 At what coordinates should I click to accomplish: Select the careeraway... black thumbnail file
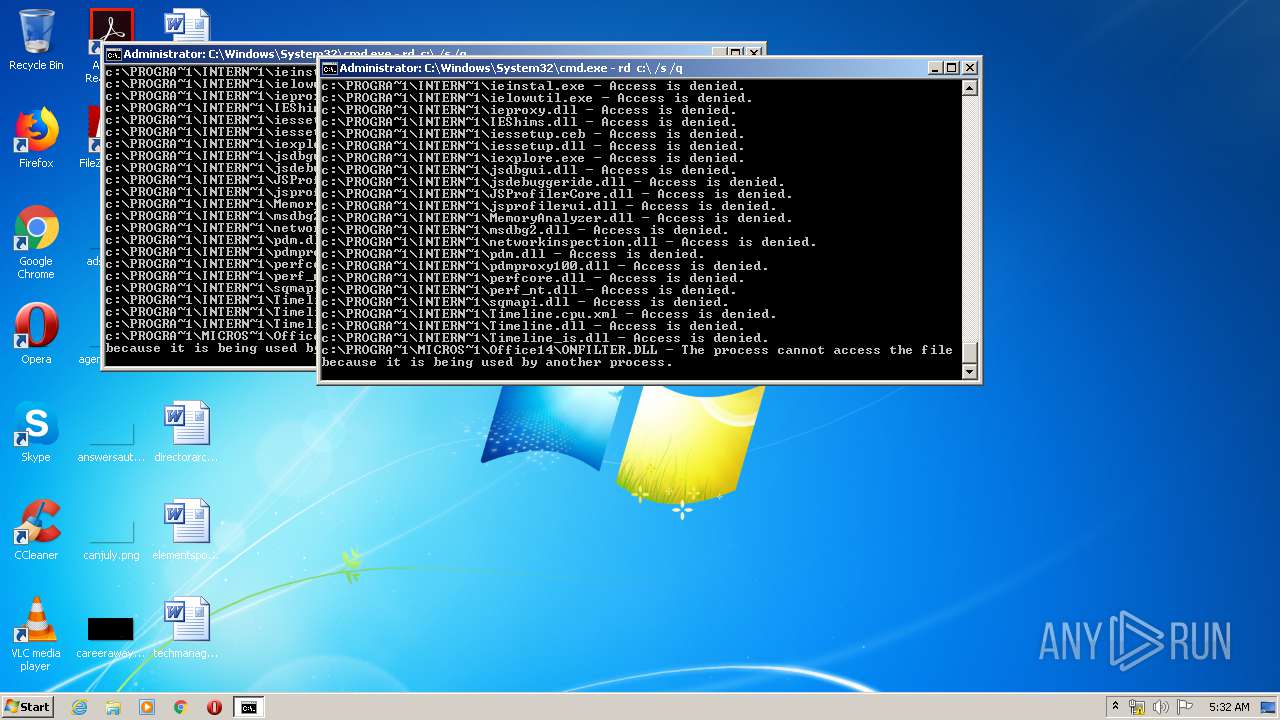[x=111, y=636]
